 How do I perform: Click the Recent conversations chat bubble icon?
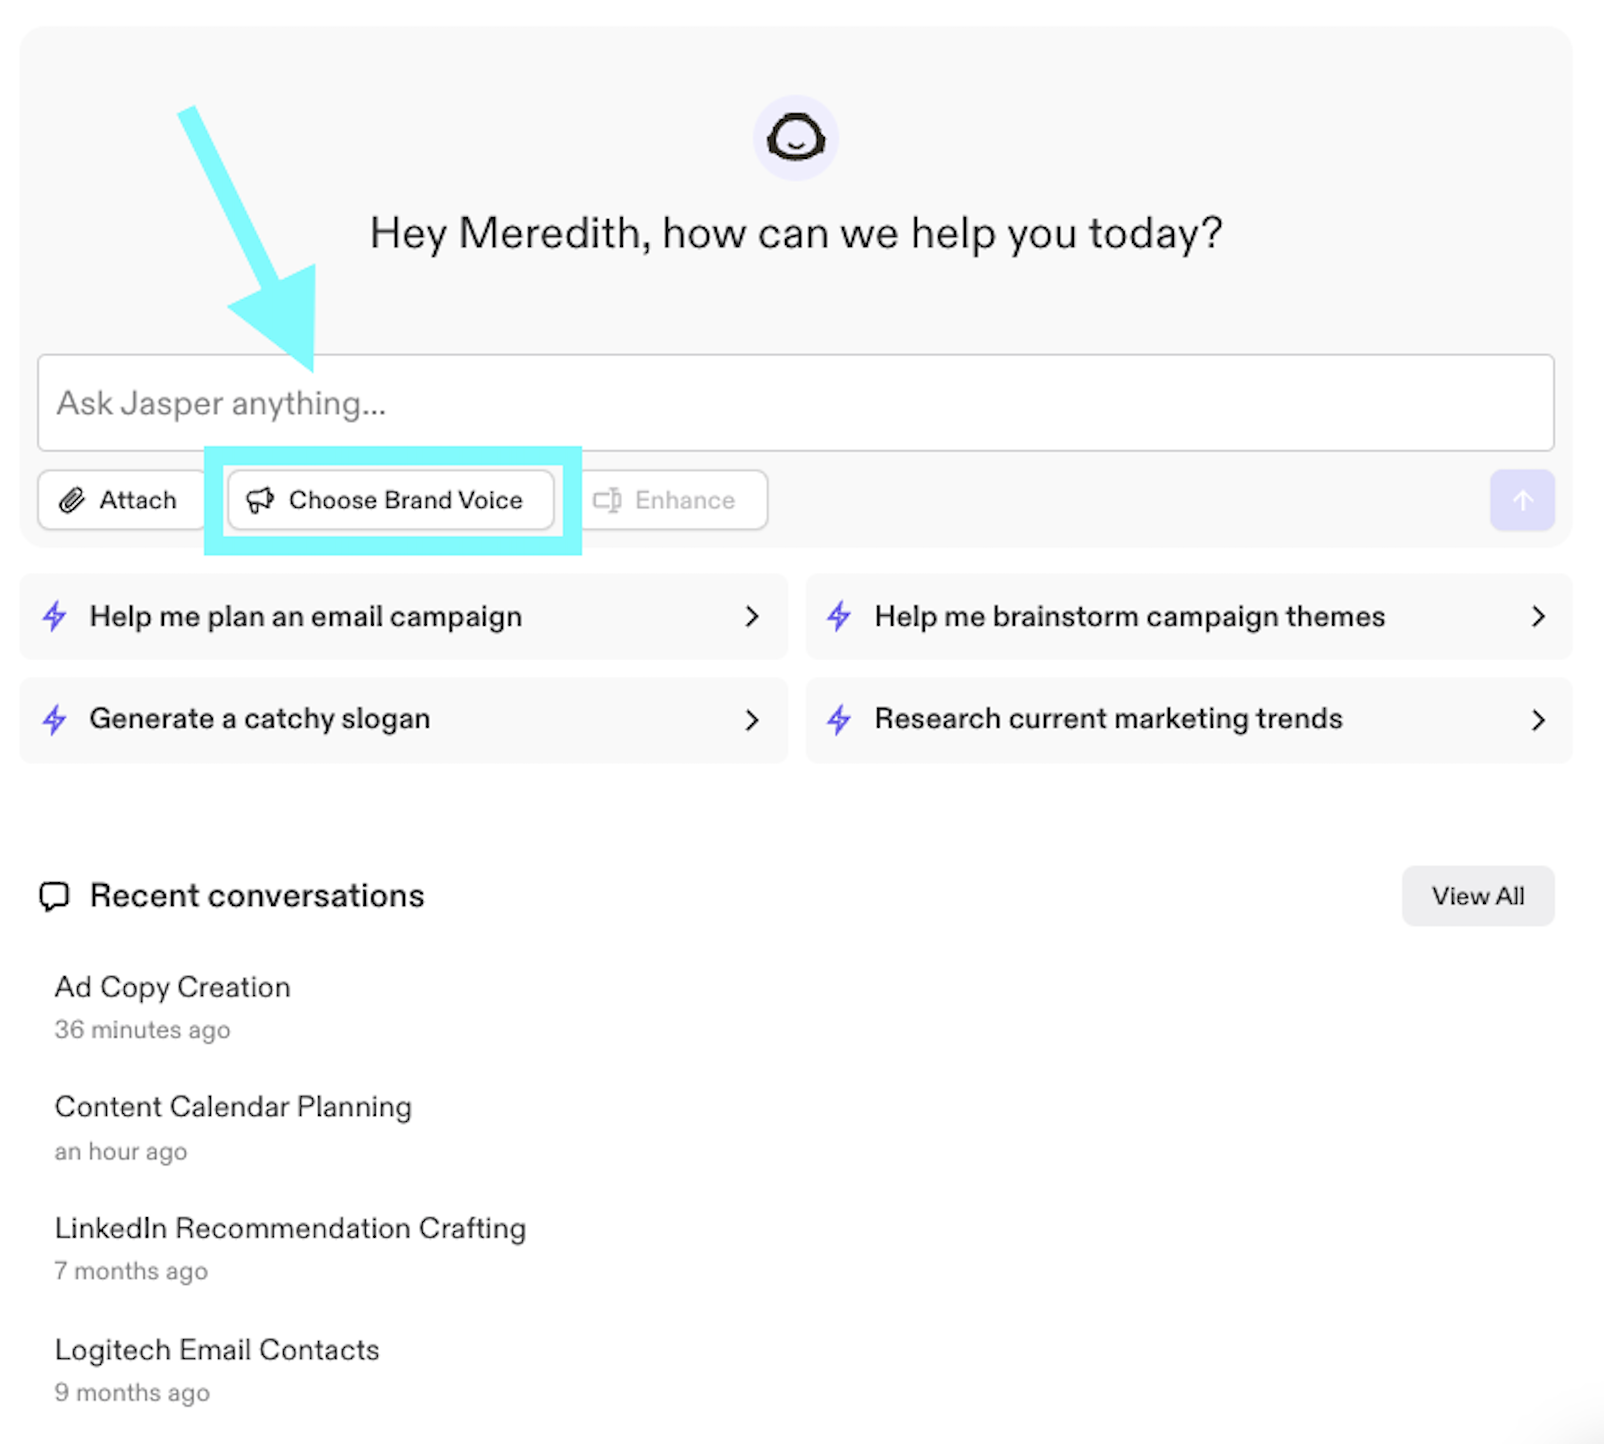click(x=54, y=896)
